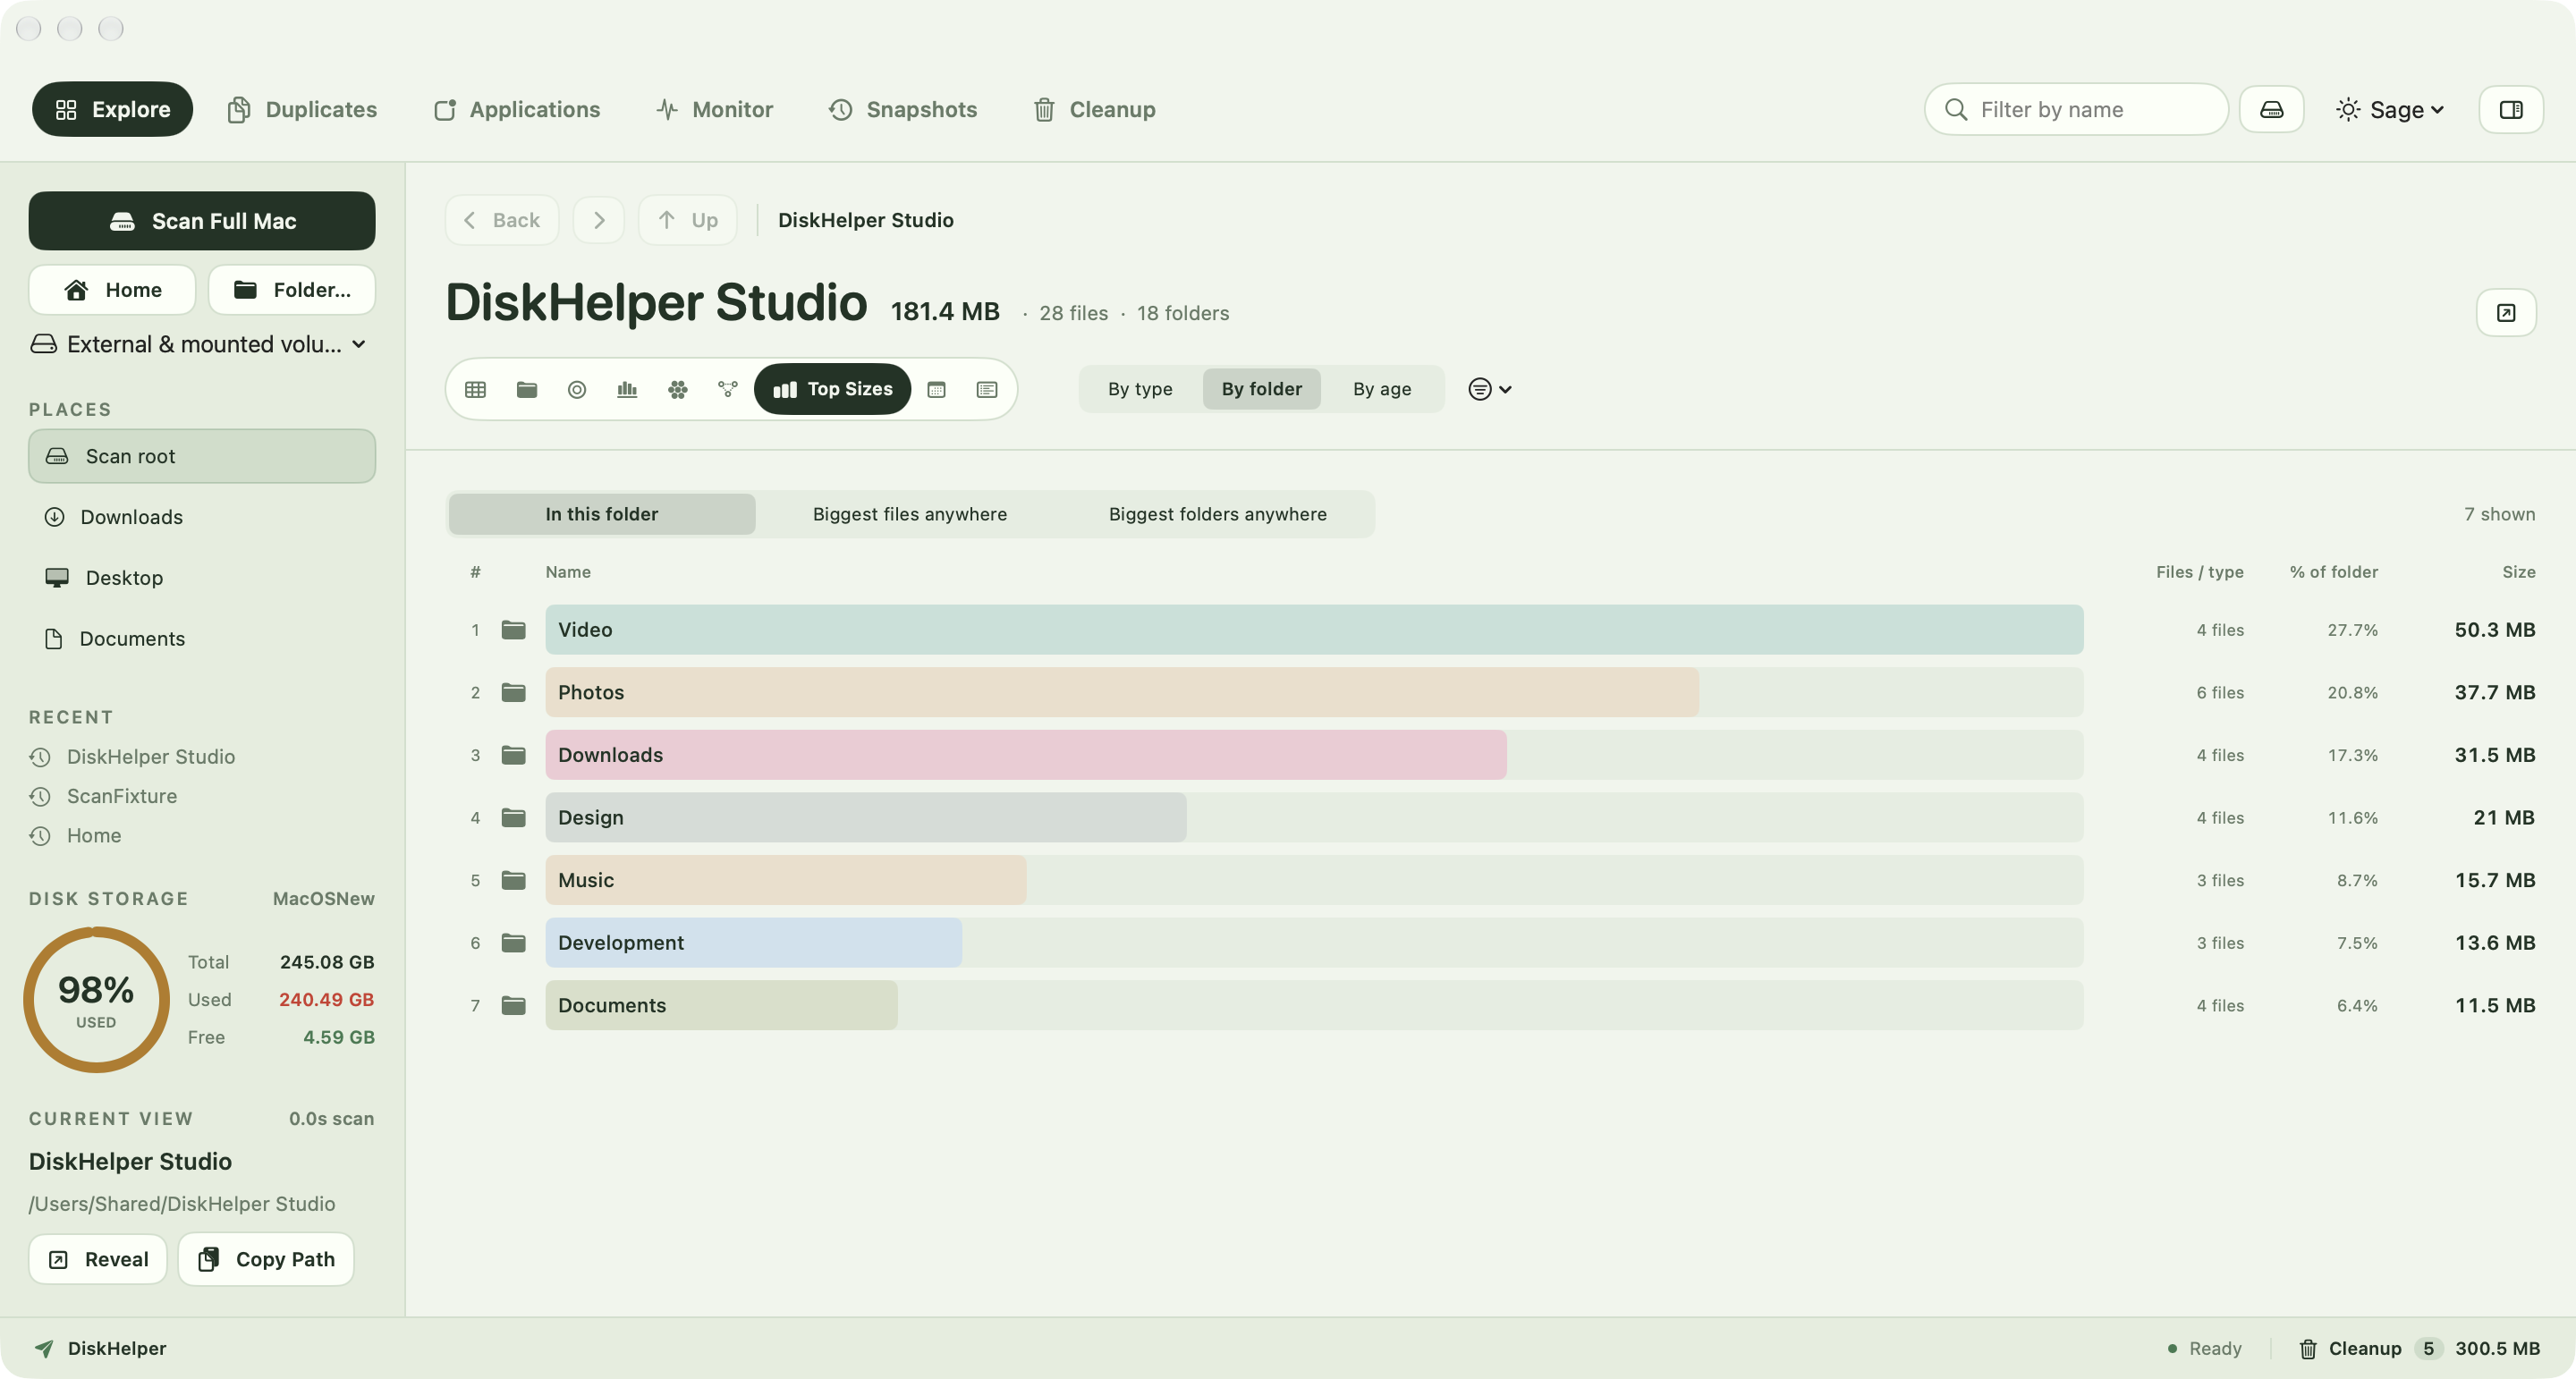Click the folder icon of the Video row
This screenshot has width=2576, height=1379.
point(513,629)
